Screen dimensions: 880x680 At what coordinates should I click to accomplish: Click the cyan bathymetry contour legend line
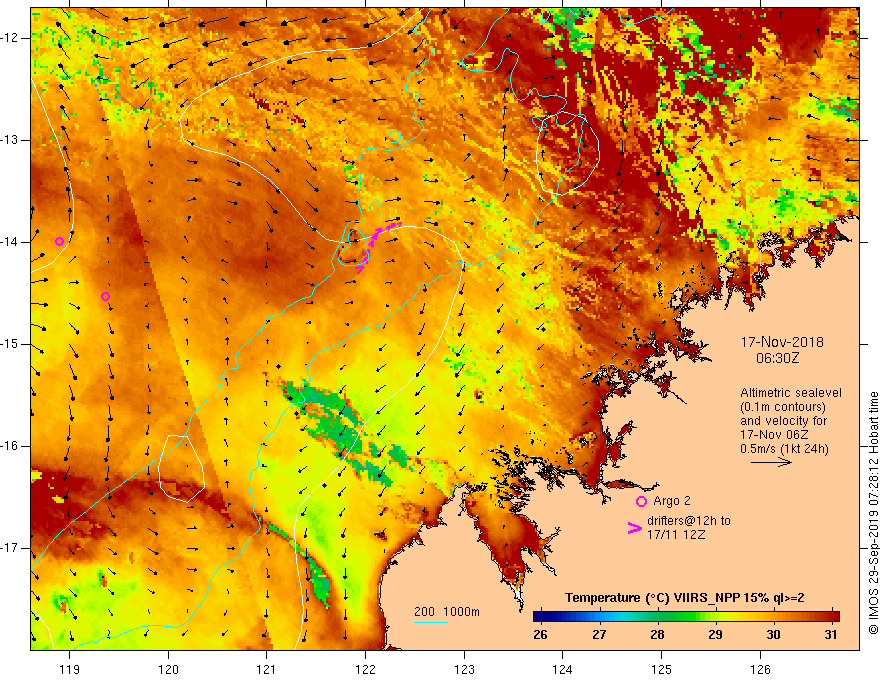coord(431,622)
